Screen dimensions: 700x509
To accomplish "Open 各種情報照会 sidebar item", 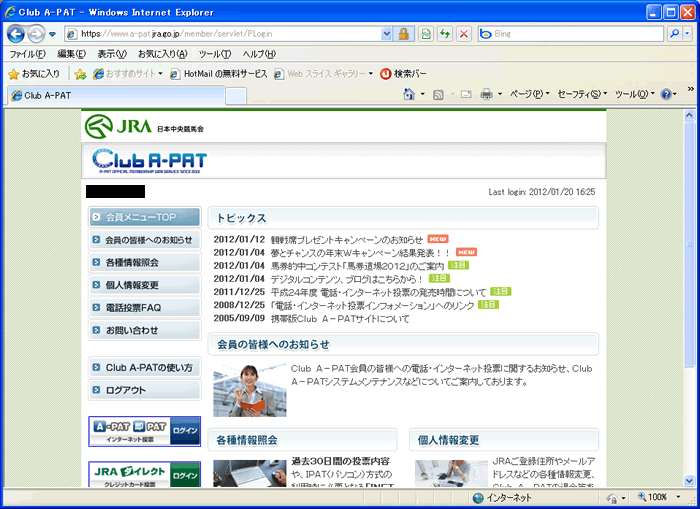I will pyautogui.click(x=145, y=263).
